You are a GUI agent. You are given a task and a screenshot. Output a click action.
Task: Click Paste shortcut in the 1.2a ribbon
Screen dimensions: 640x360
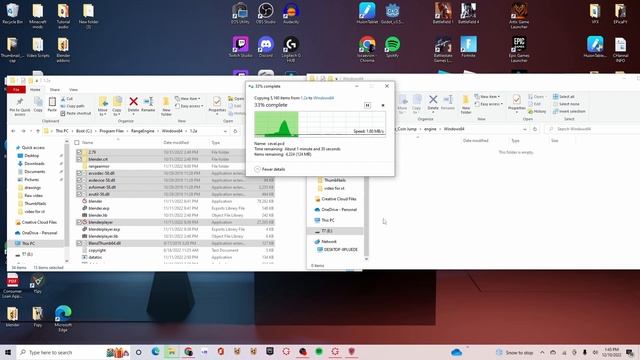click(x=76, y=113)
